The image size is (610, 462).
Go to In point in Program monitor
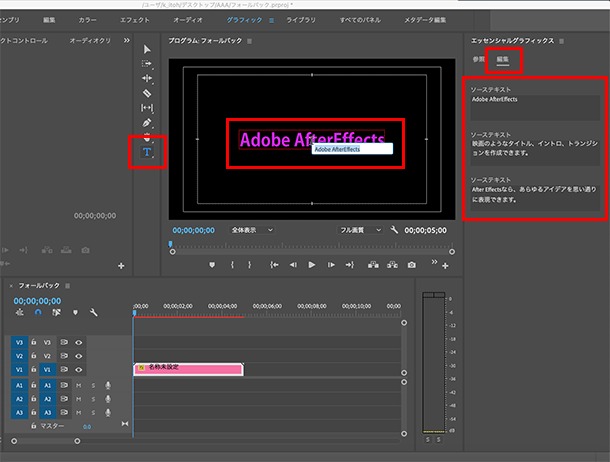point(274,265)
